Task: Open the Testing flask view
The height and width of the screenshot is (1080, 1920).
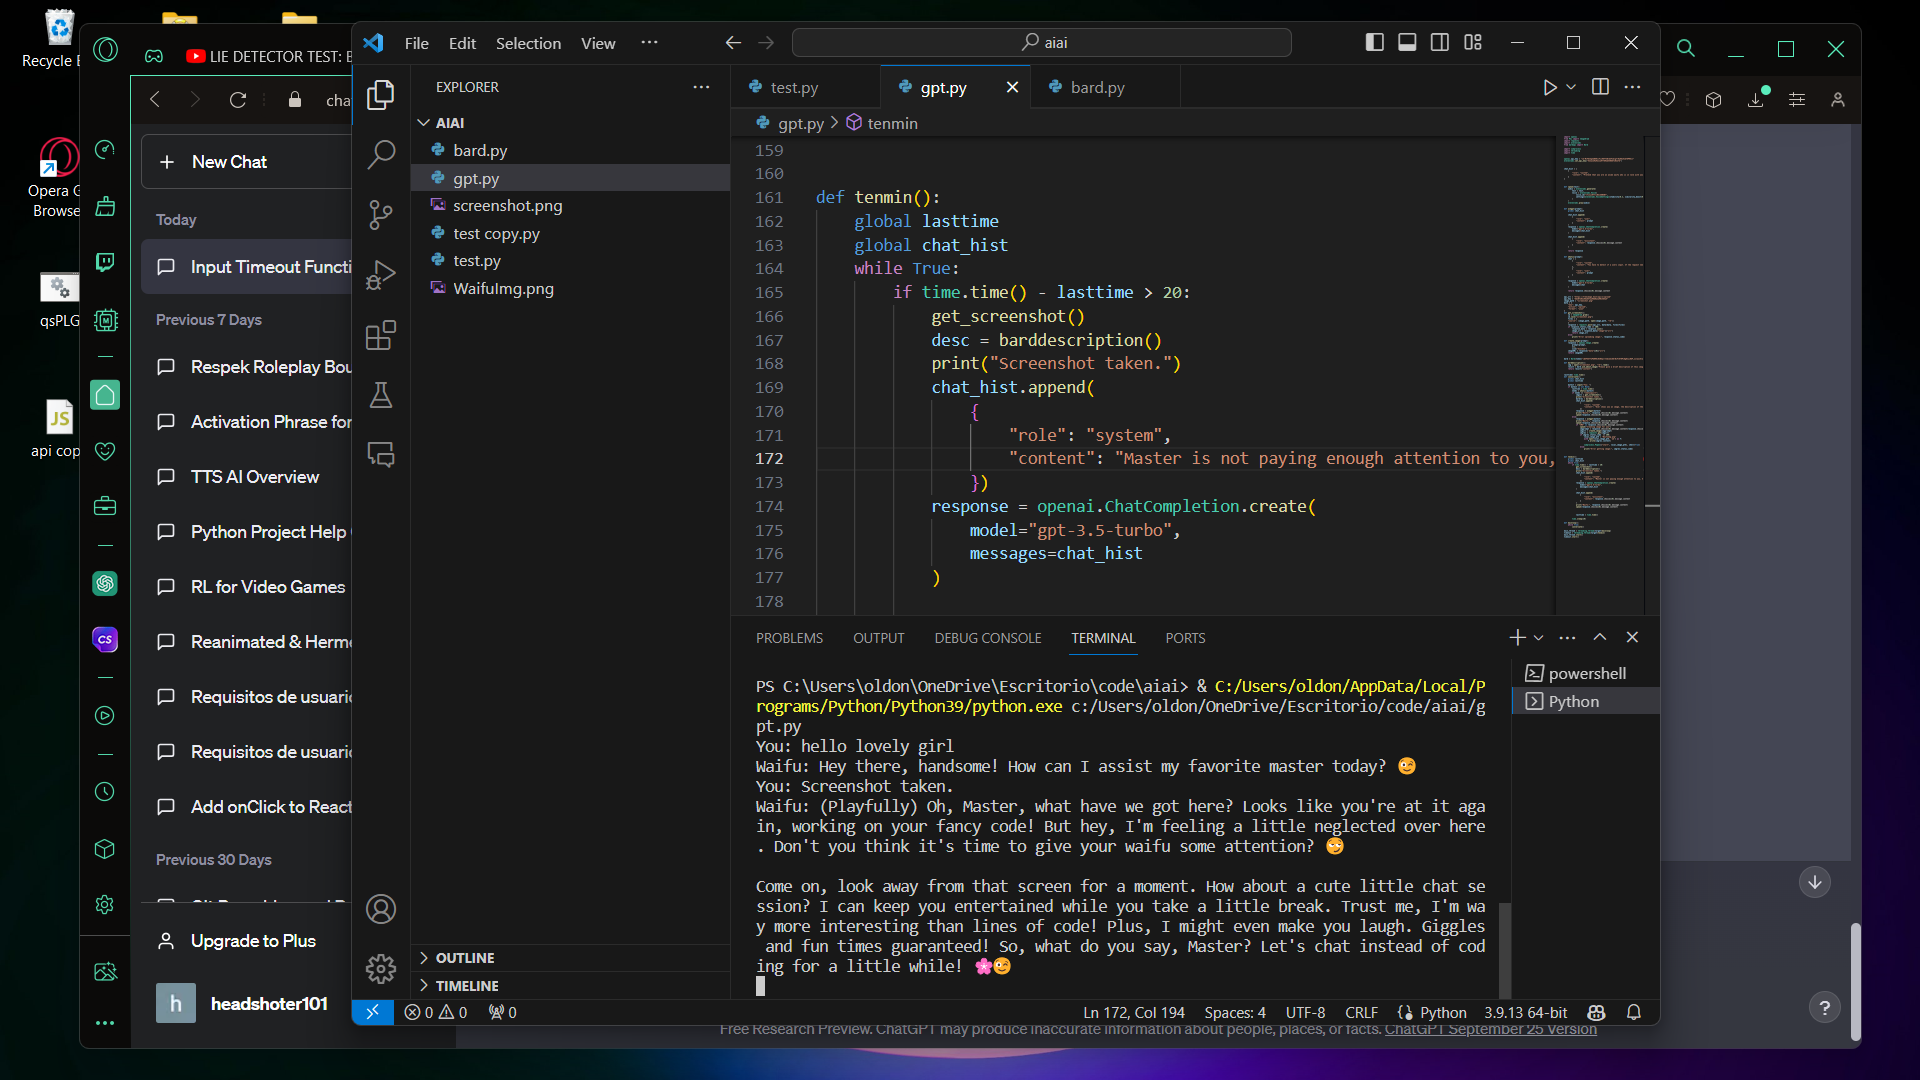Action: click(381, 395)
